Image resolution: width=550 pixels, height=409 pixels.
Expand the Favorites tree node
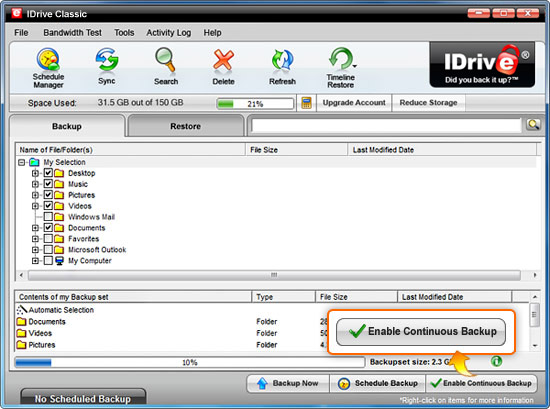point(35,239)
